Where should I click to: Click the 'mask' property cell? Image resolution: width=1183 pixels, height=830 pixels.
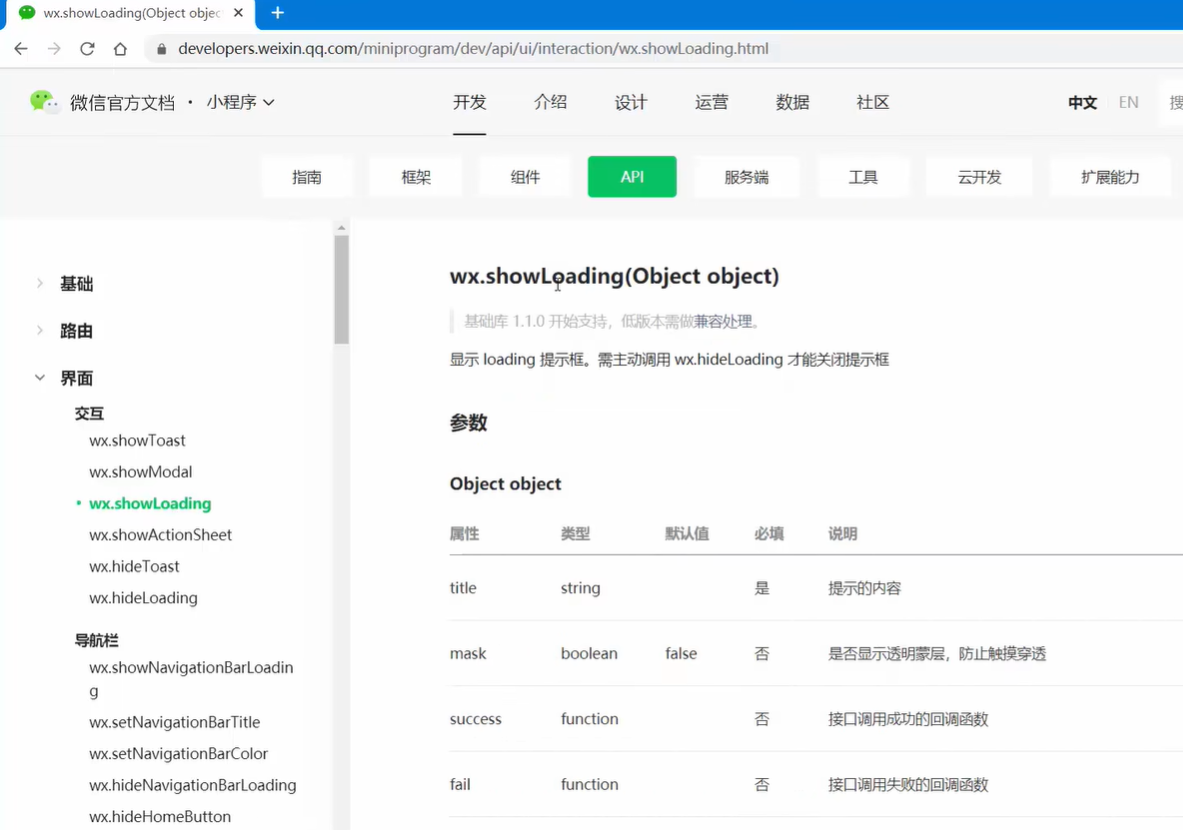pyautogui.click(x=468, y=653)
